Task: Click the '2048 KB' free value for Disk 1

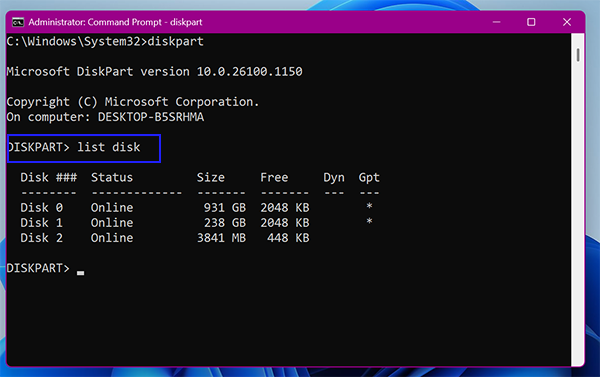Action: coord(285,223)
